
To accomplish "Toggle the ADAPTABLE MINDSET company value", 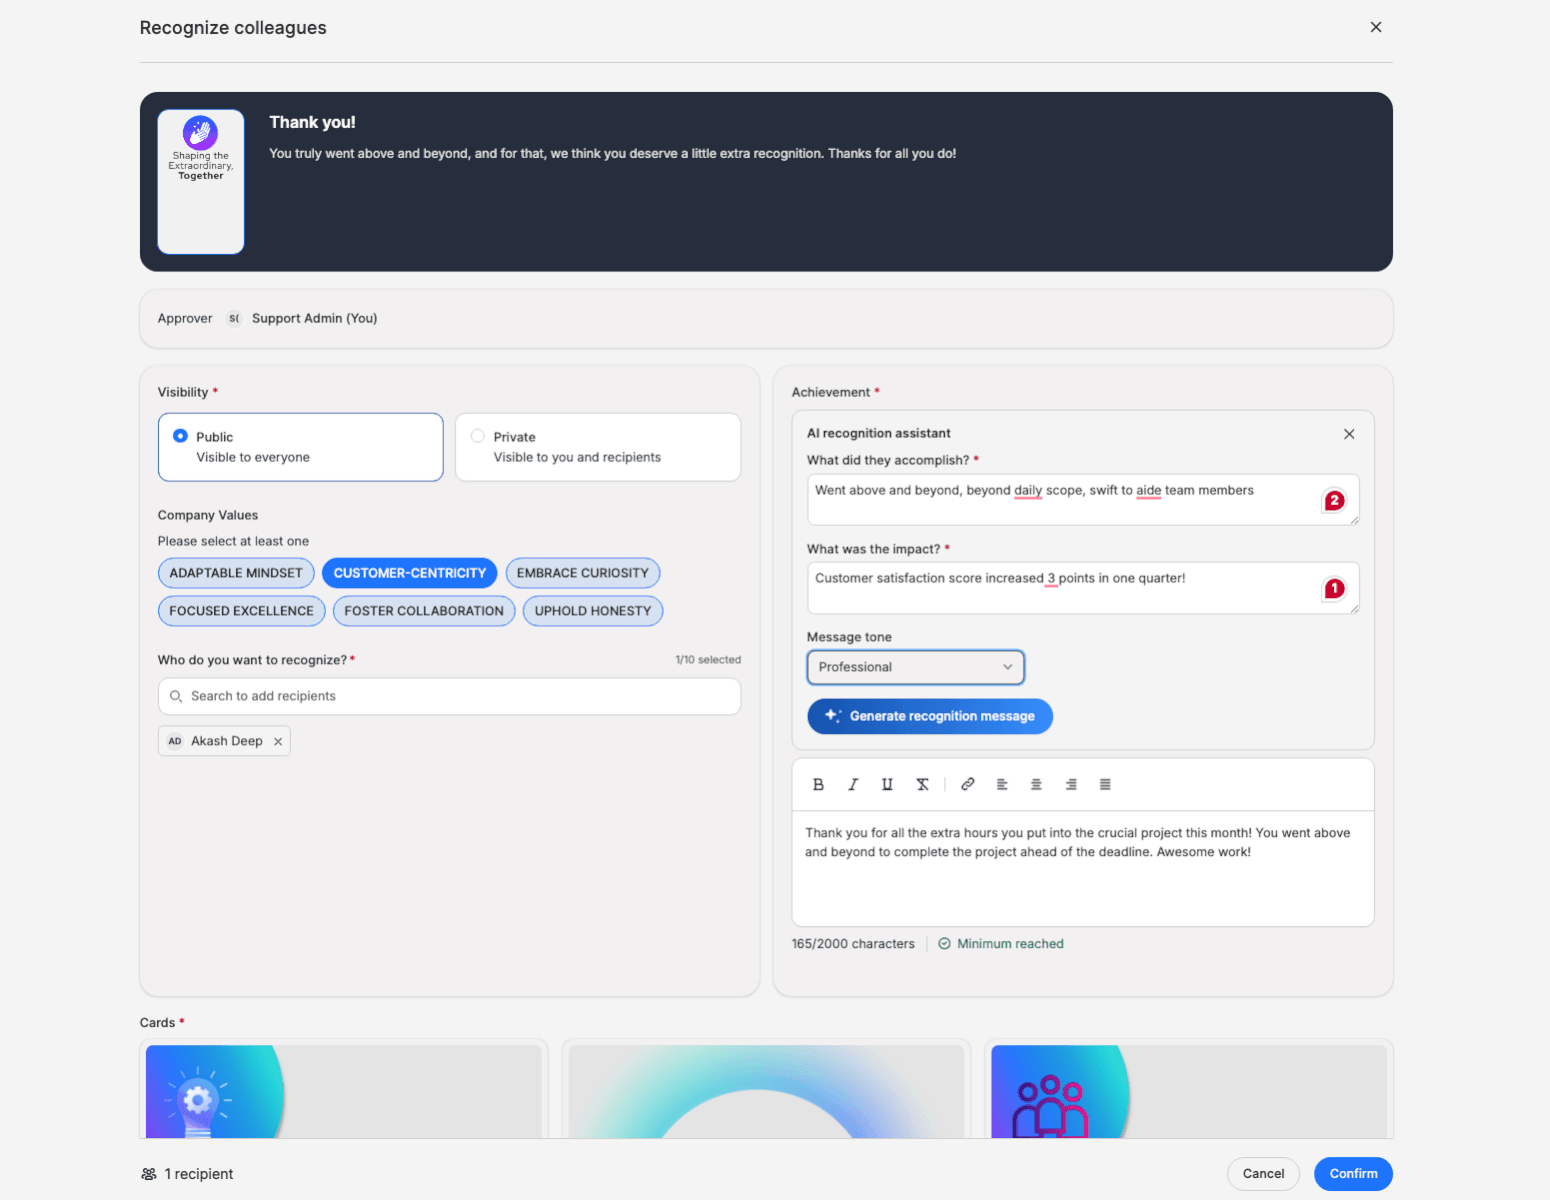I will pos(236,573).
